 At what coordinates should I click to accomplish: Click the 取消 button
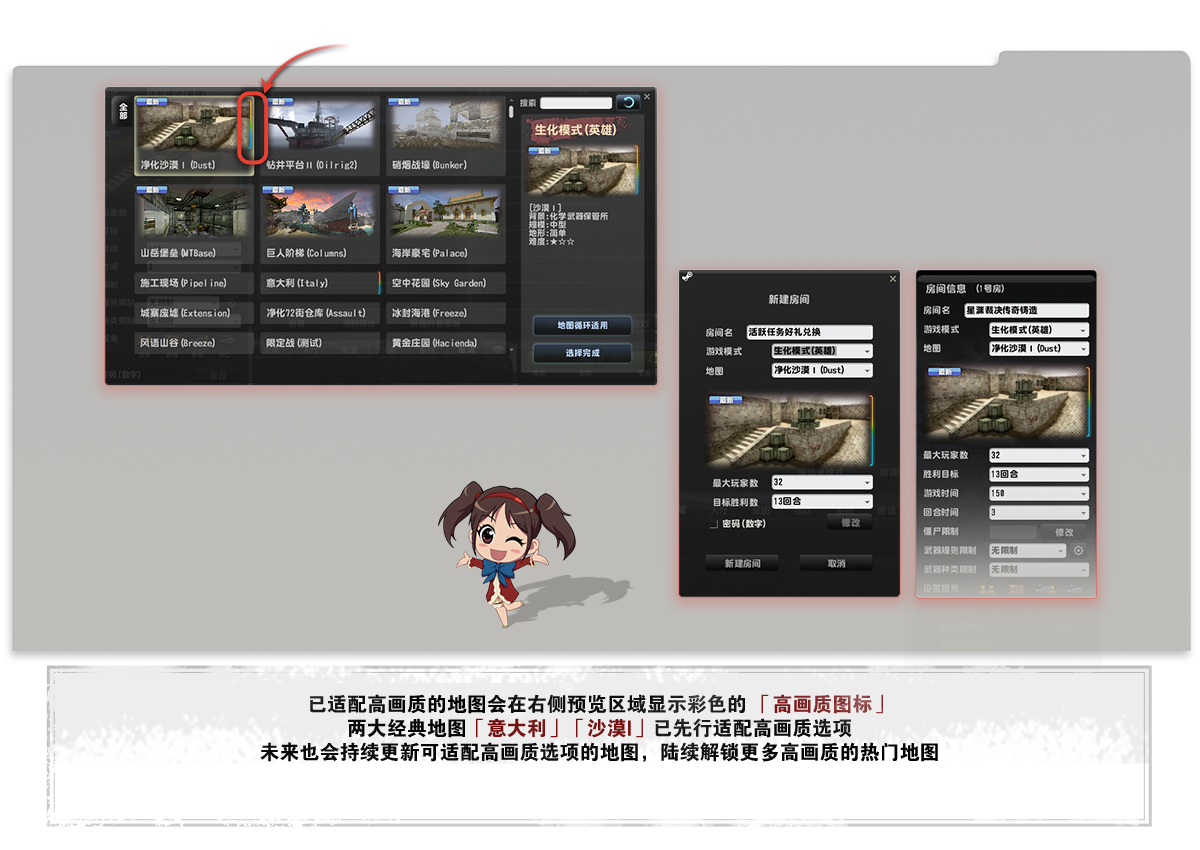(x=836, y=563)
